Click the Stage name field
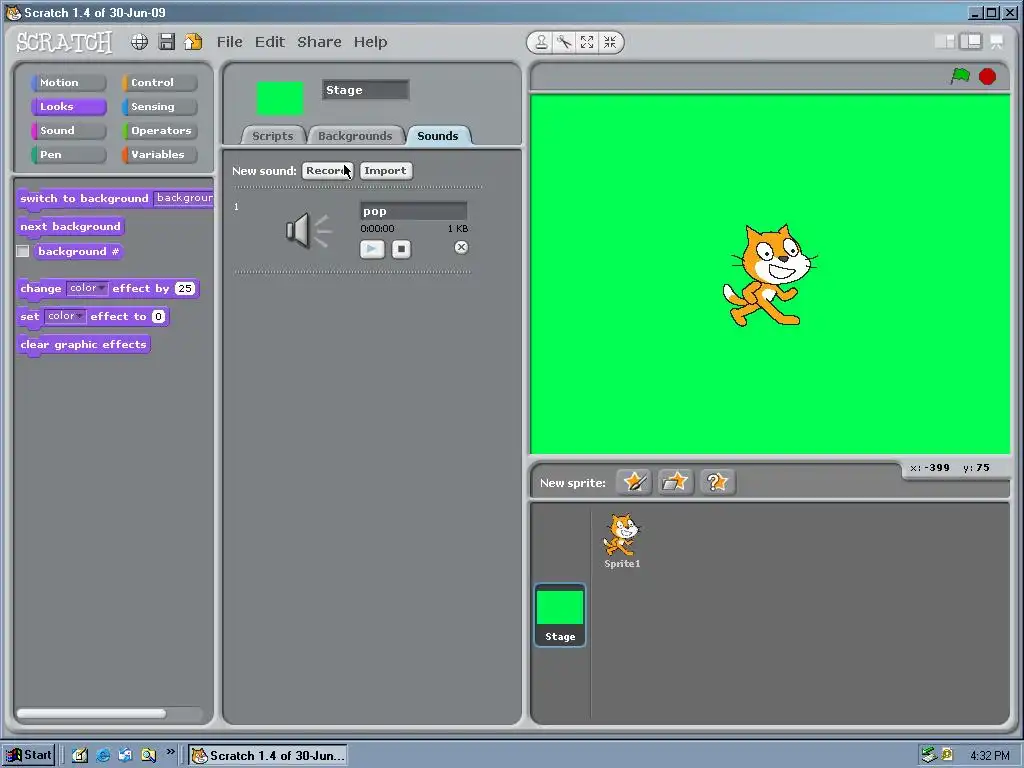1024x768 pixels. point(366,90)
